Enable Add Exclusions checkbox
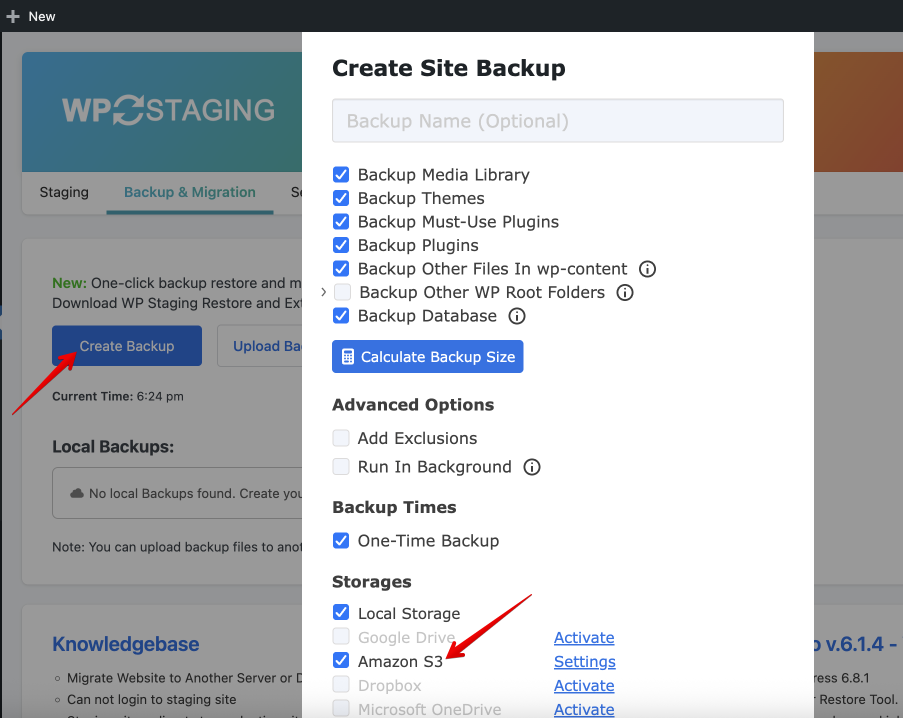The height and width of the screenshot is (718, 903). pyautogui.click(x=341, y=438)
